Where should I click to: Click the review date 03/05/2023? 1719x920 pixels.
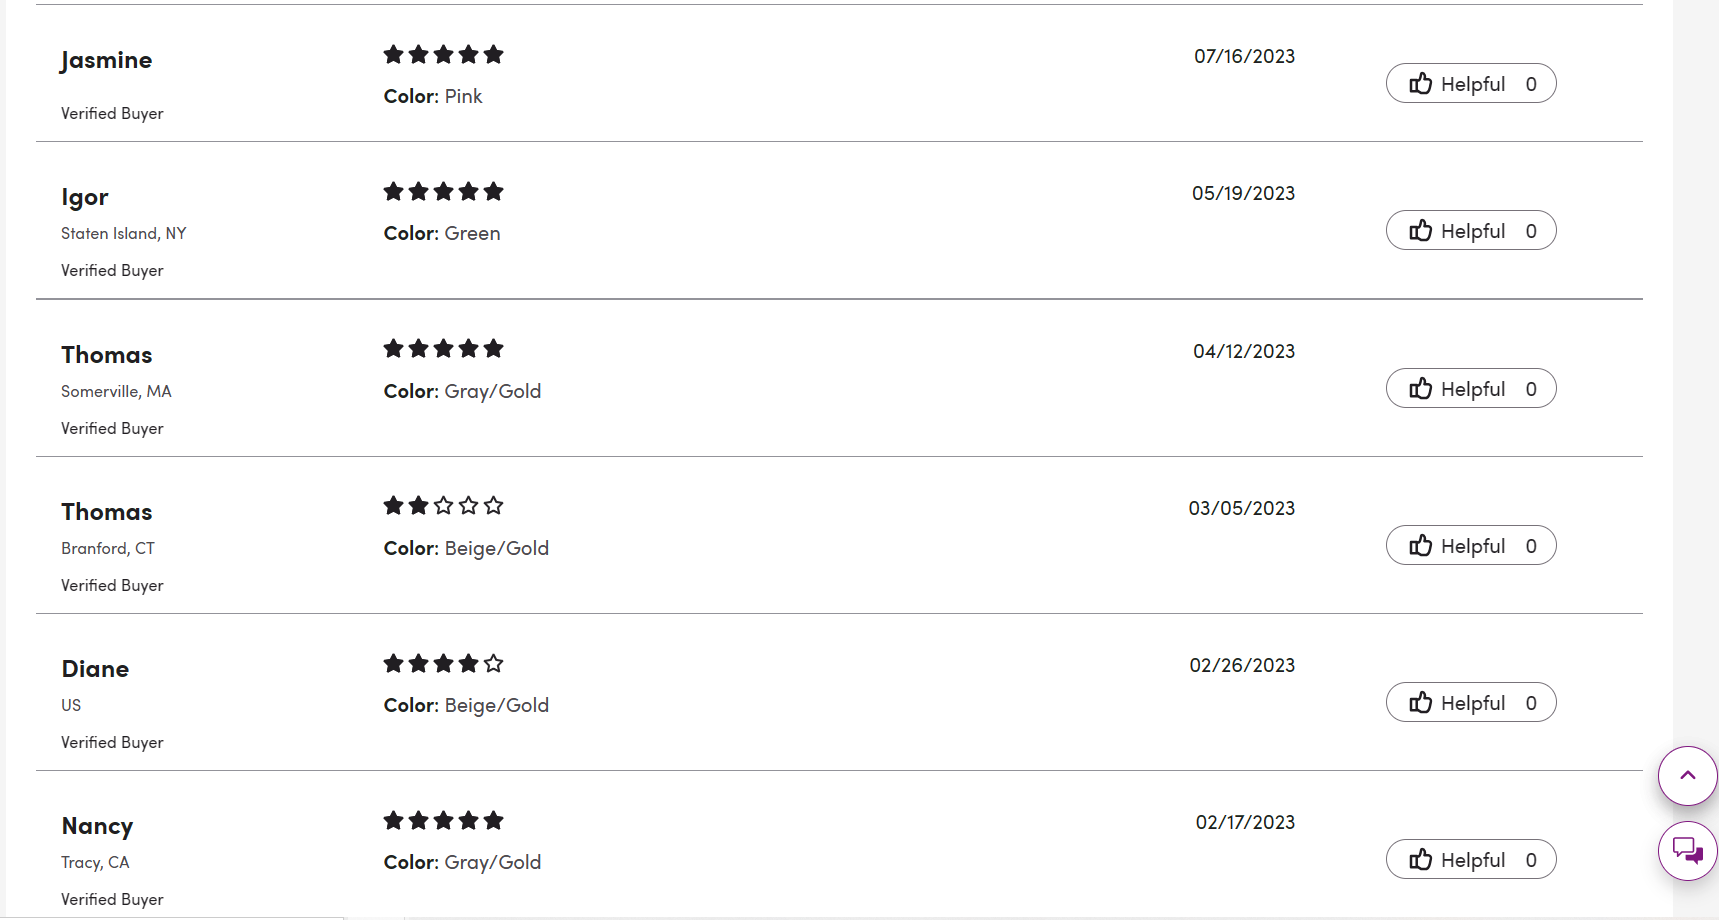[x=1241, y=508]
